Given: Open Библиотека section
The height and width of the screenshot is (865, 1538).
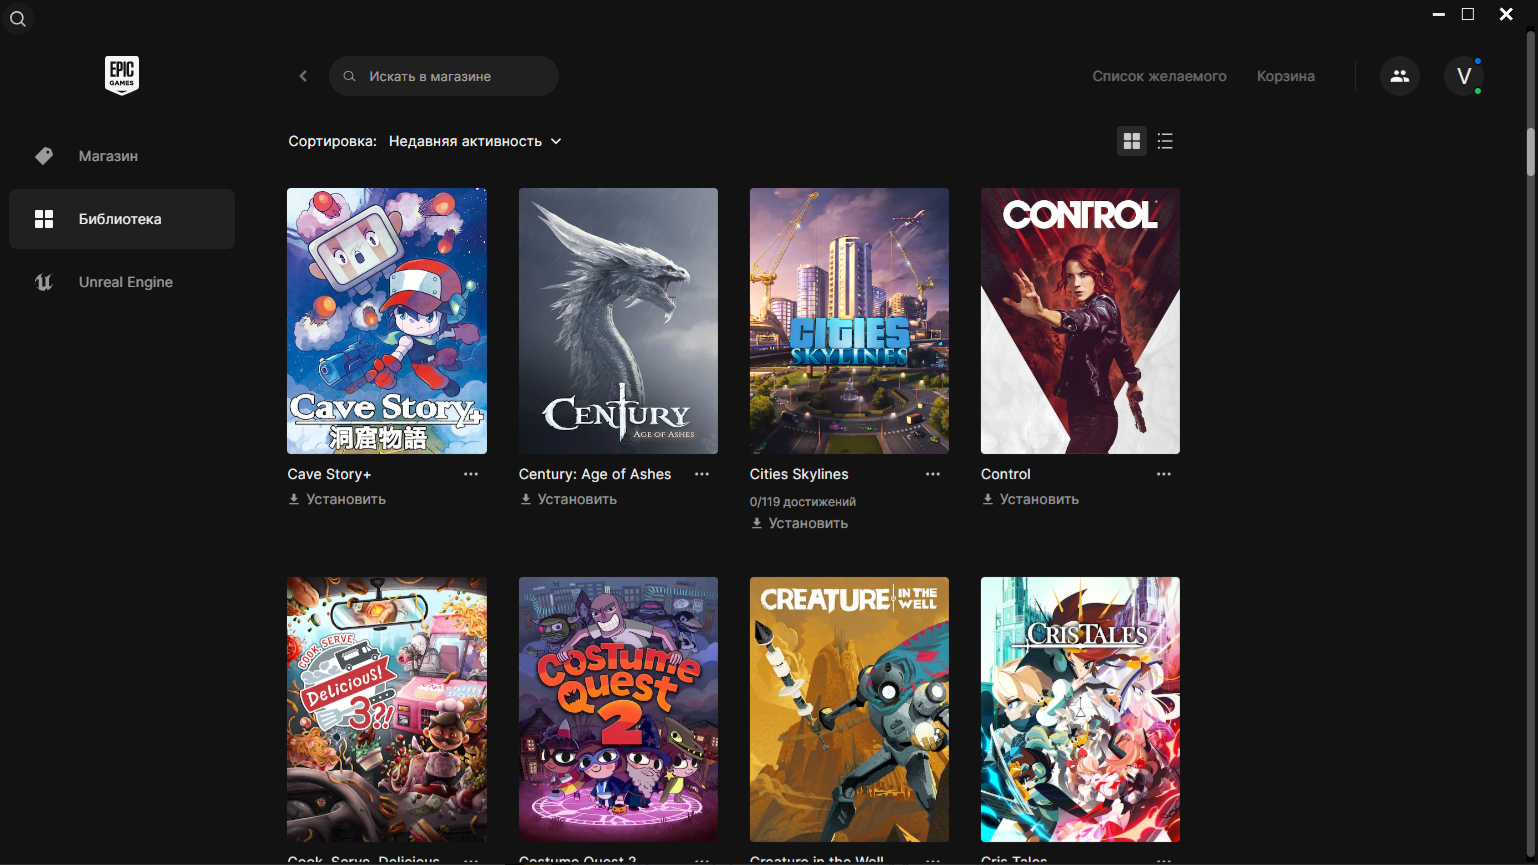Looking at the screenshot, I should click(x=122, y=219).
